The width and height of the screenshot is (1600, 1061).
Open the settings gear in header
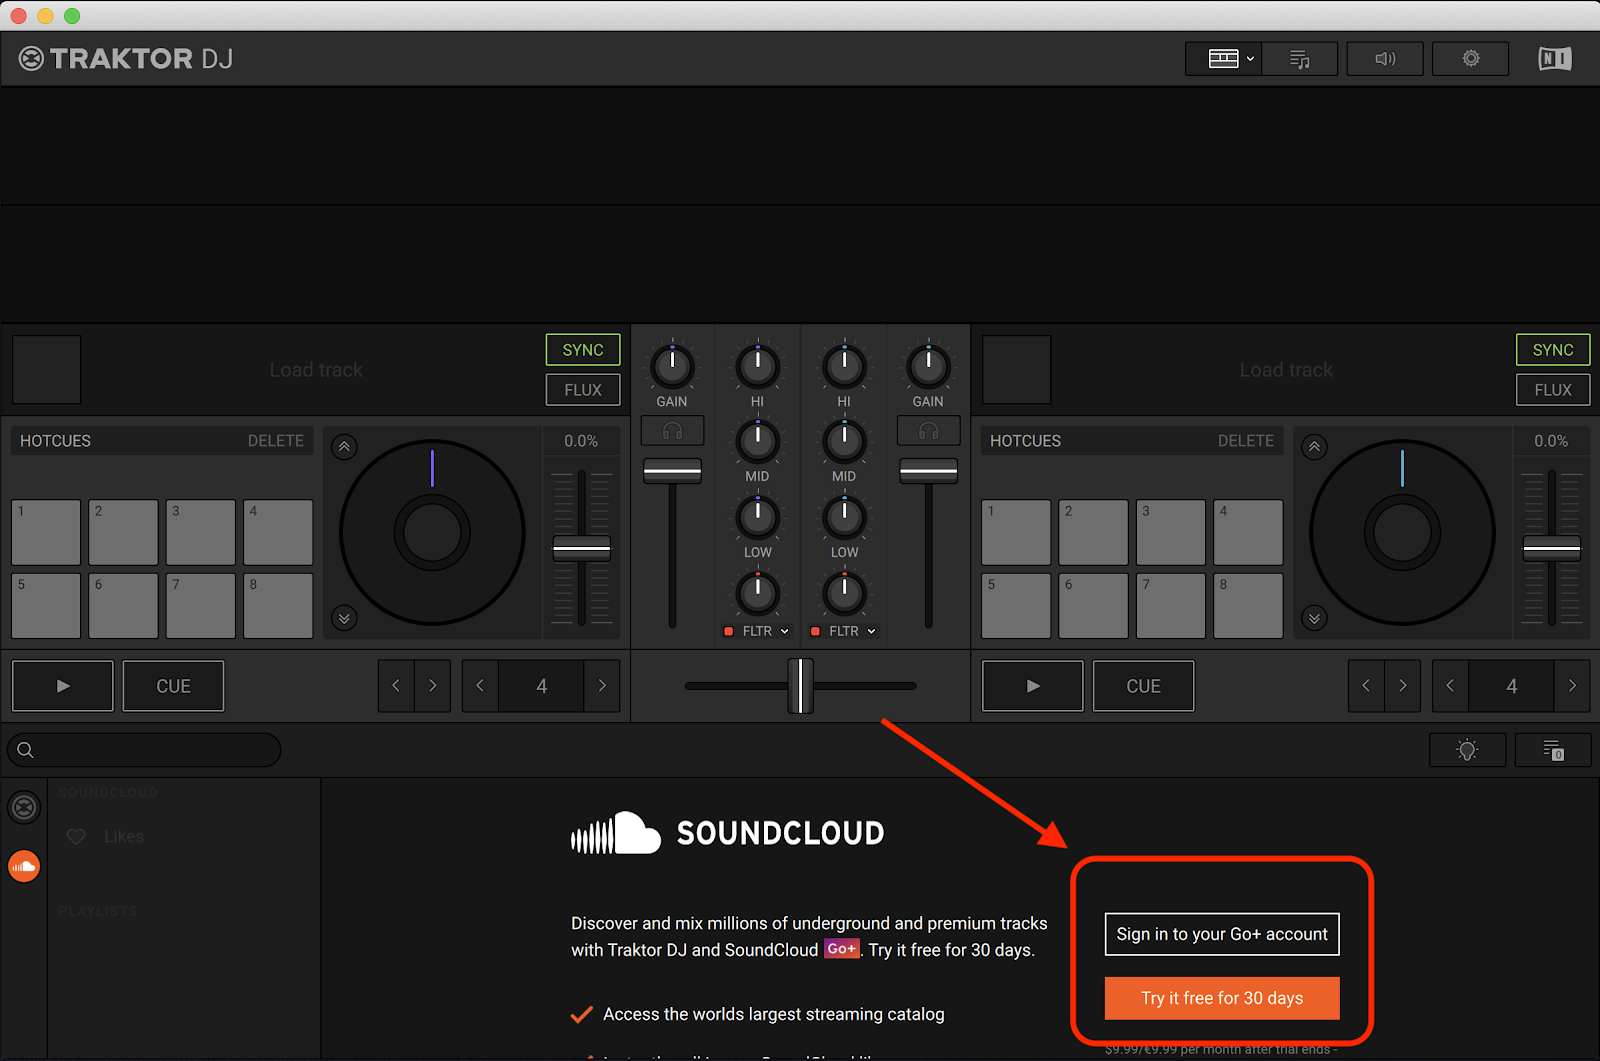(x=1470, y=59)
